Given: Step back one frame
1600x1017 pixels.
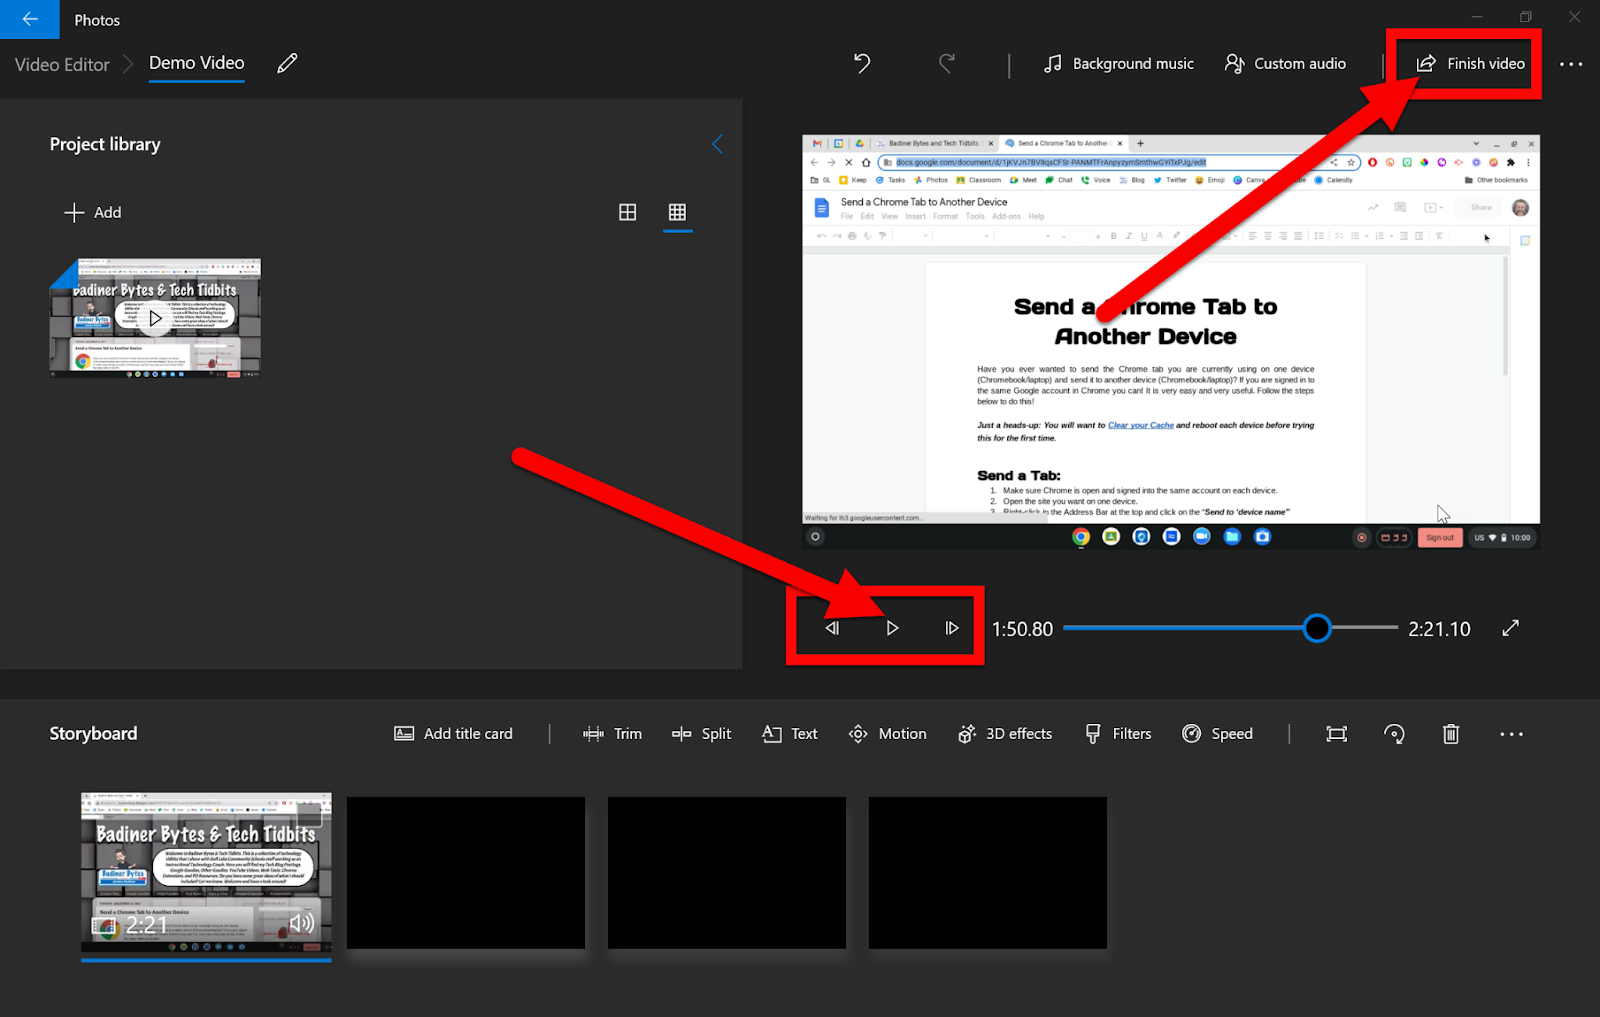Looking at the screenshot, I should (x=832, y=628).
